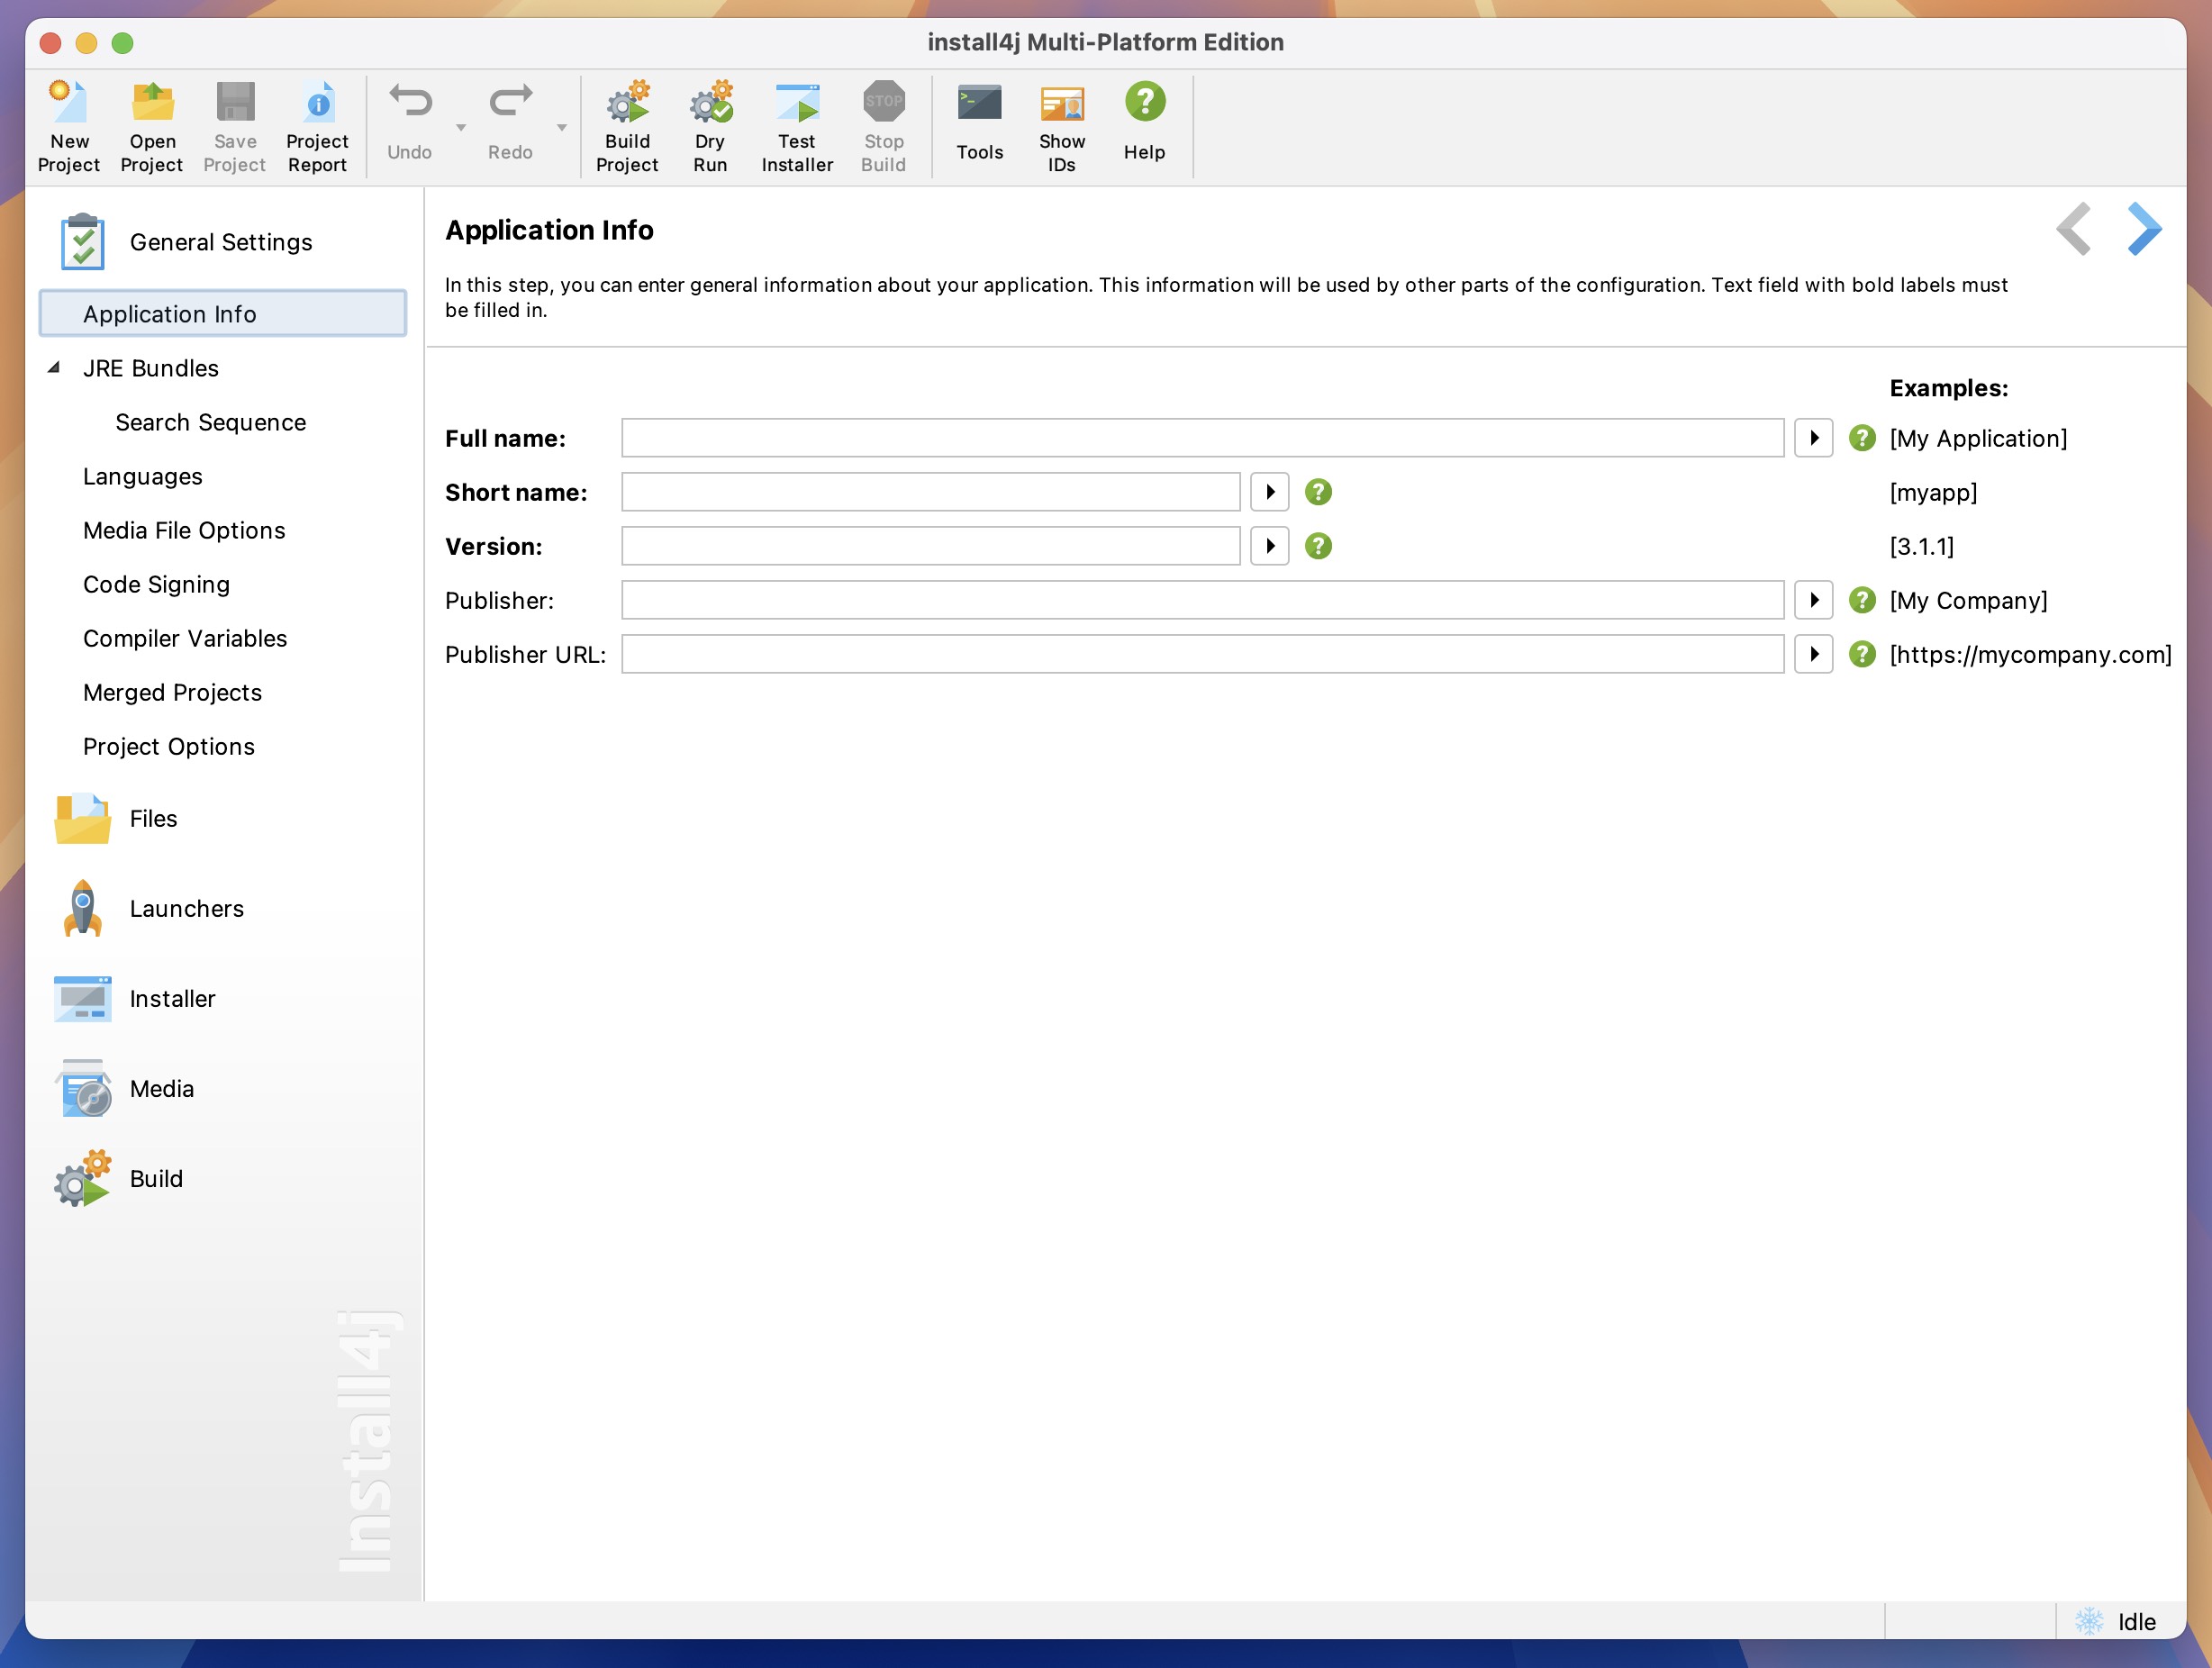Click the Redo arrow icon
This screenshot has height=1668, width=2212.
510,101
